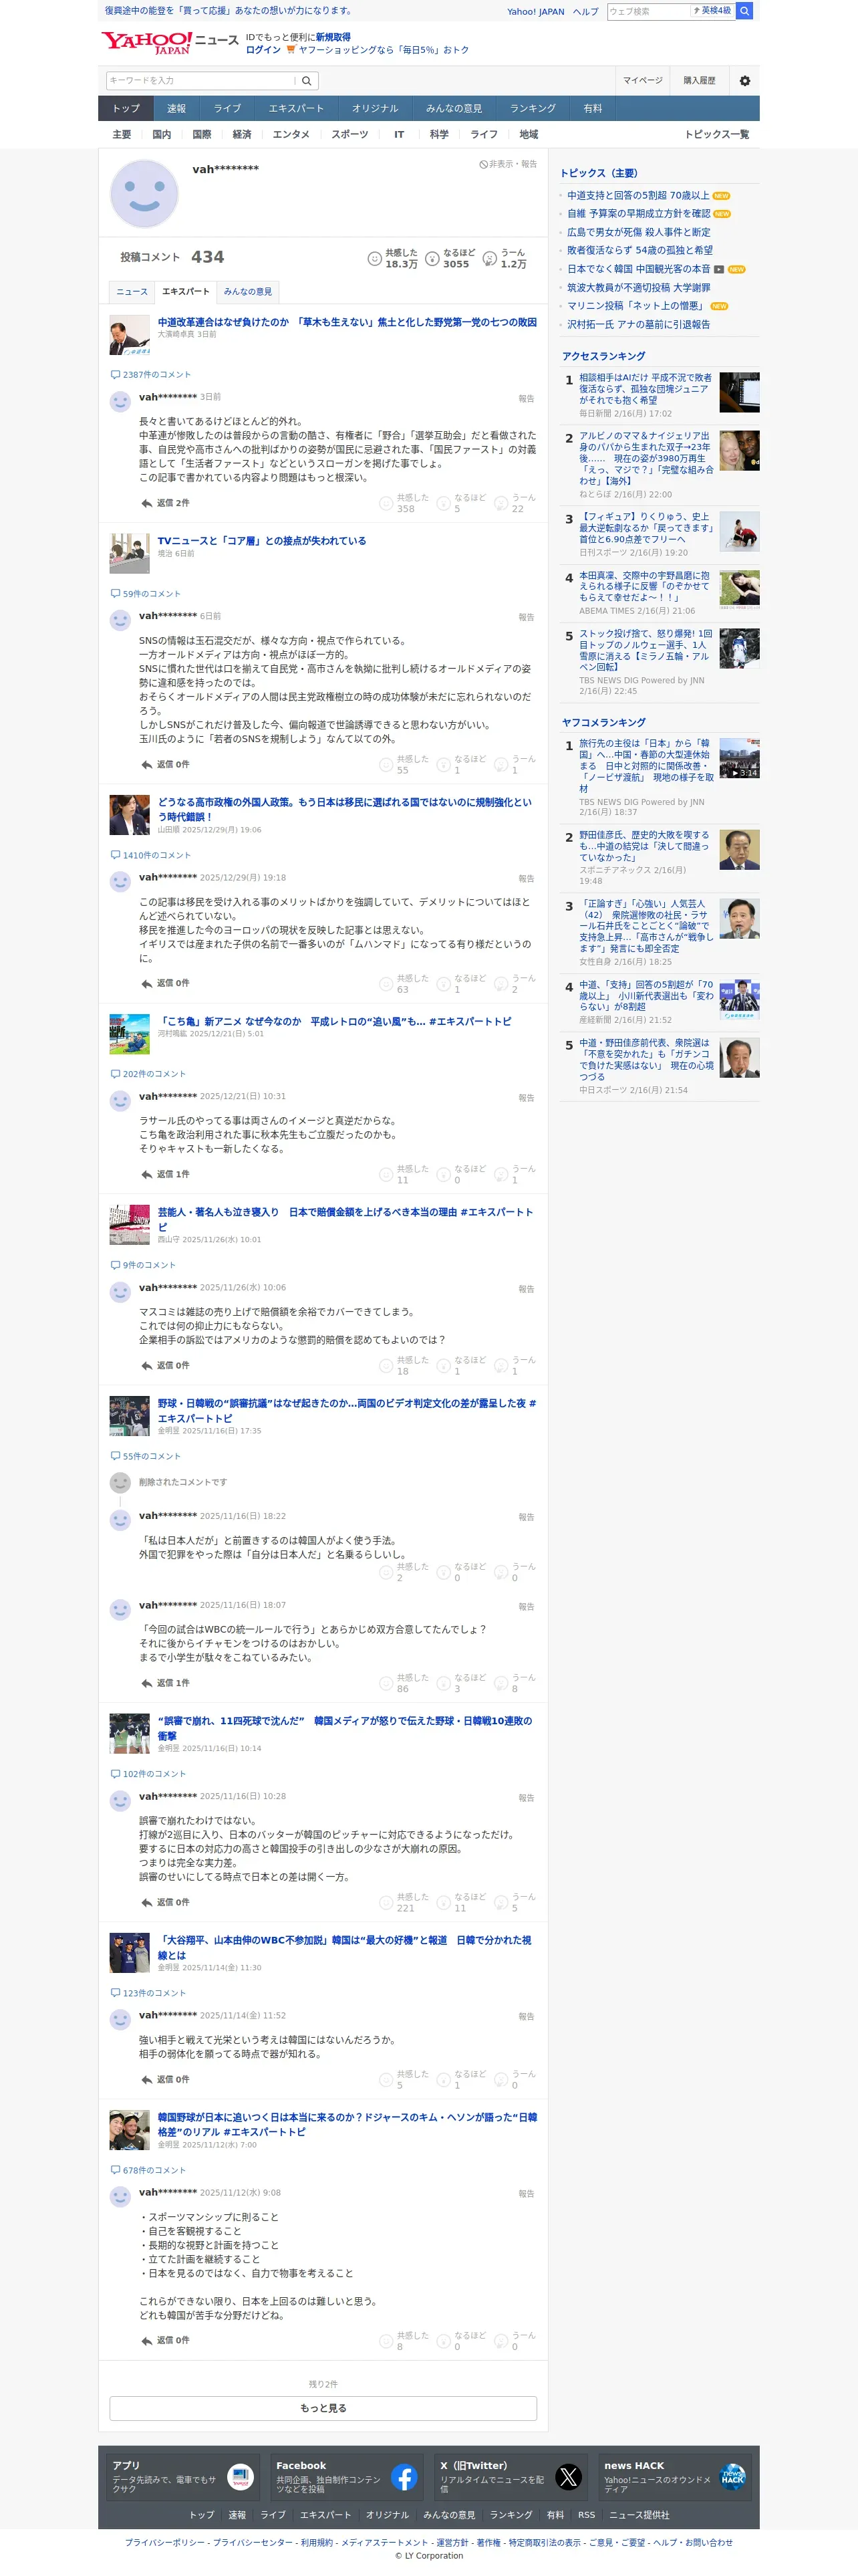Click the 非表示・報告 prohibition icon
Screen dimensions: 858x2576
tap(483, 165)
